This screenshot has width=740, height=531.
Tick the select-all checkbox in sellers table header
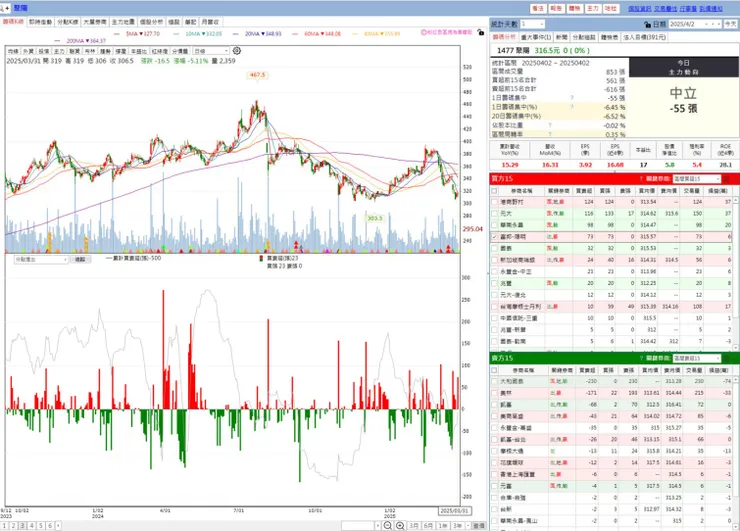coord(494,370)
